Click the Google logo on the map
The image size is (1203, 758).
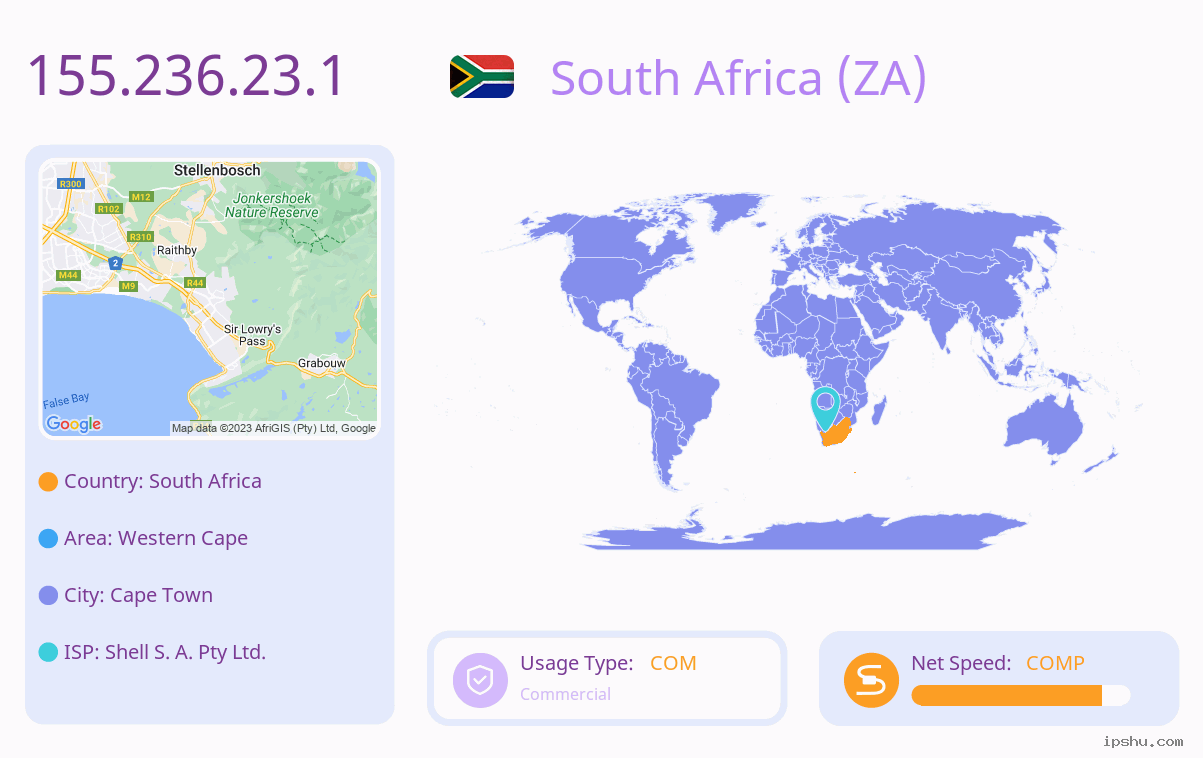point(74,424)
